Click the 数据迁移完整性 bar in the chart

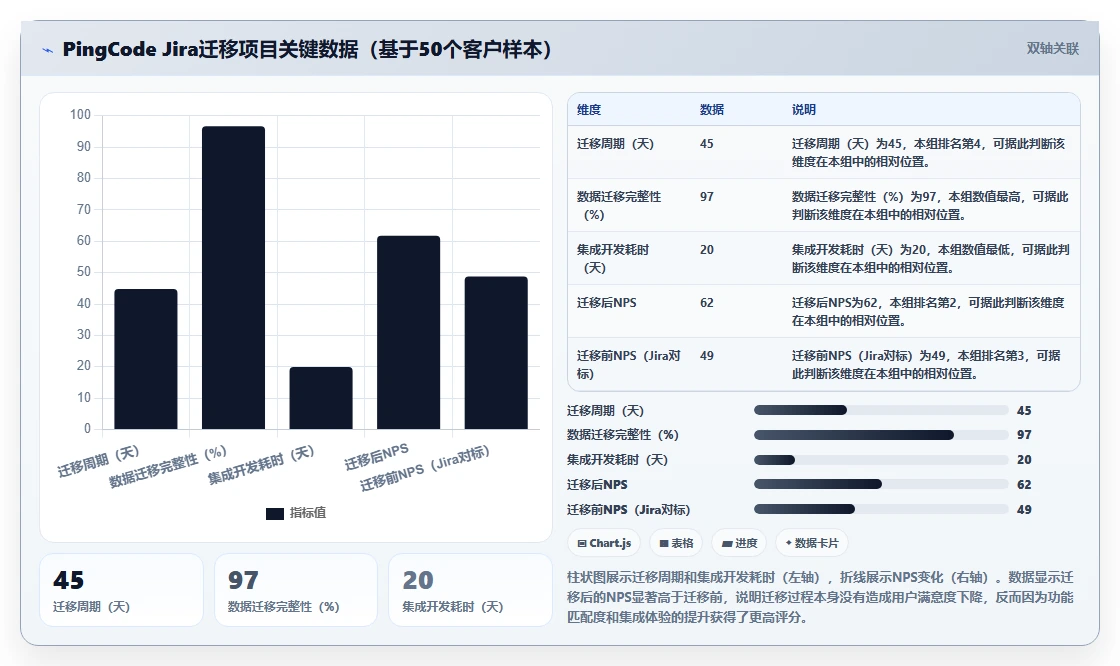point(234,277)
